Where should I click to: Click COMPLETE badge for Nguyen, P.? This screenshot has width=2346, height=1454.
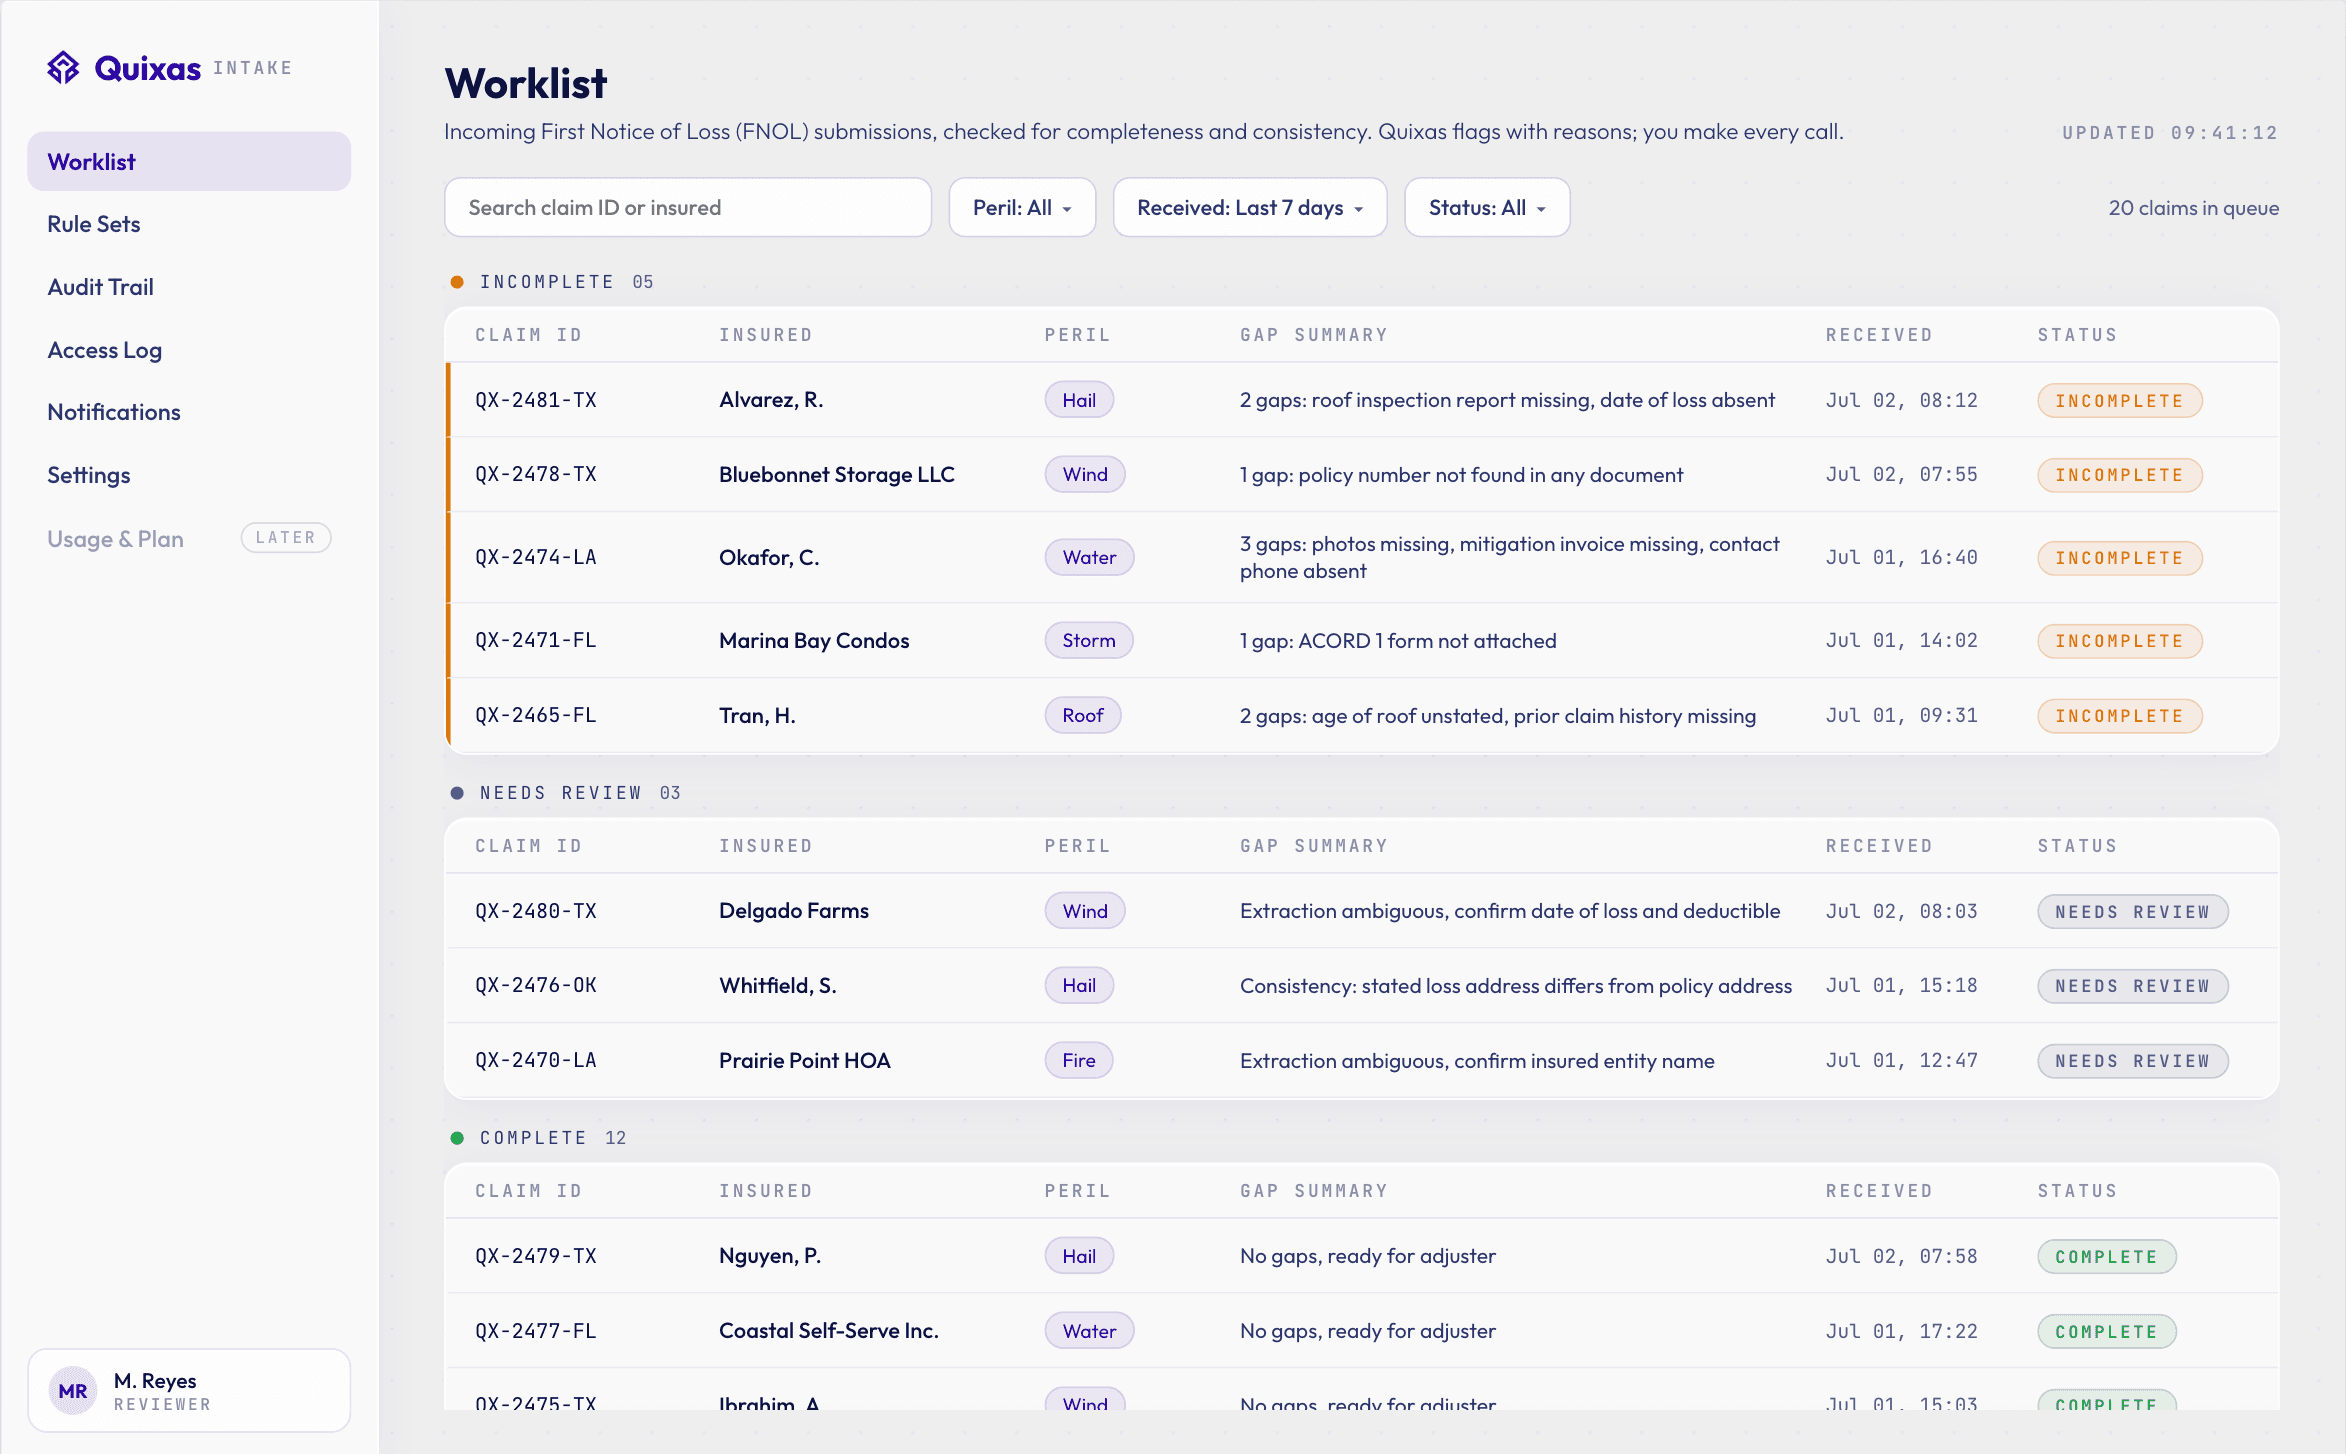(2107, 1256)
